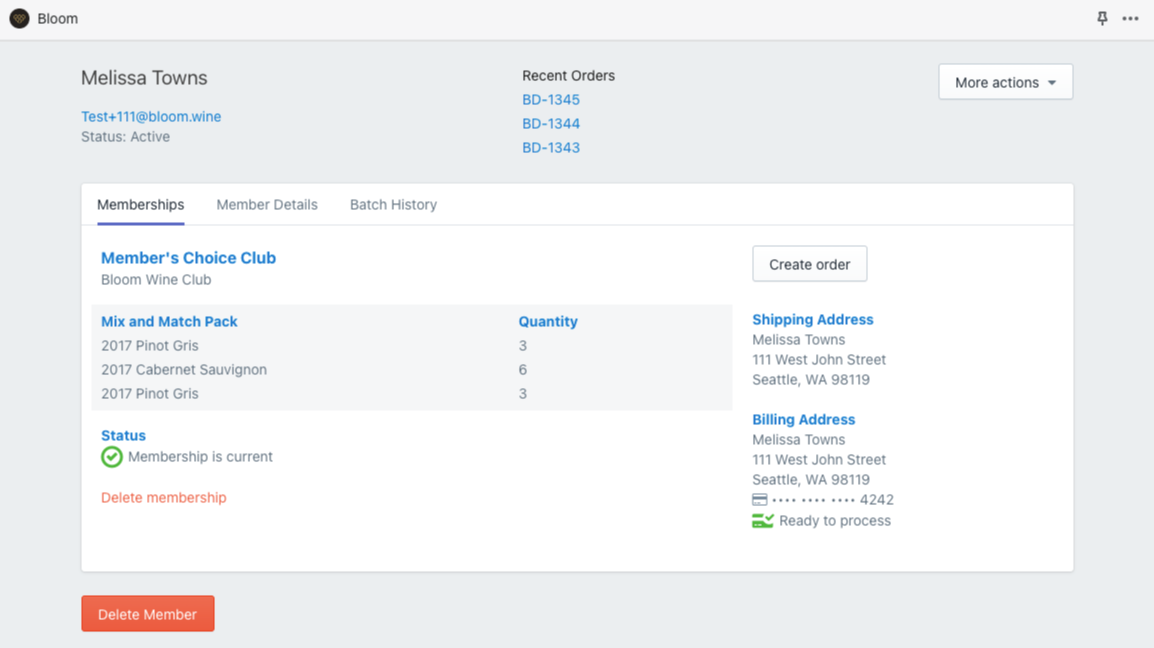The image size is (1154, 648).
Task: Open recent order BD-1344
Action: pos(551,124)
